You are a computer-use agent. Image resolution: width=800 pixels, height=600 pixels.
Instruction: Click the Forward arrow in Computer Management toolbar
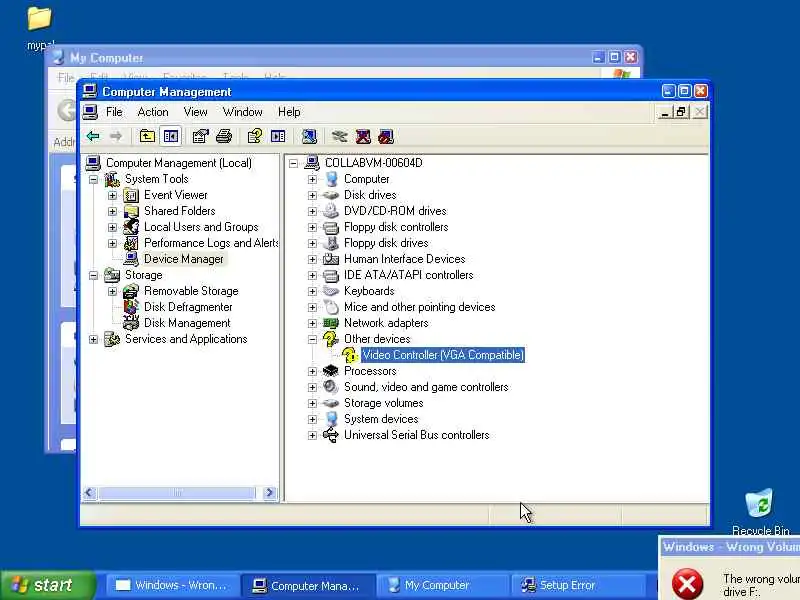point(116,136)
